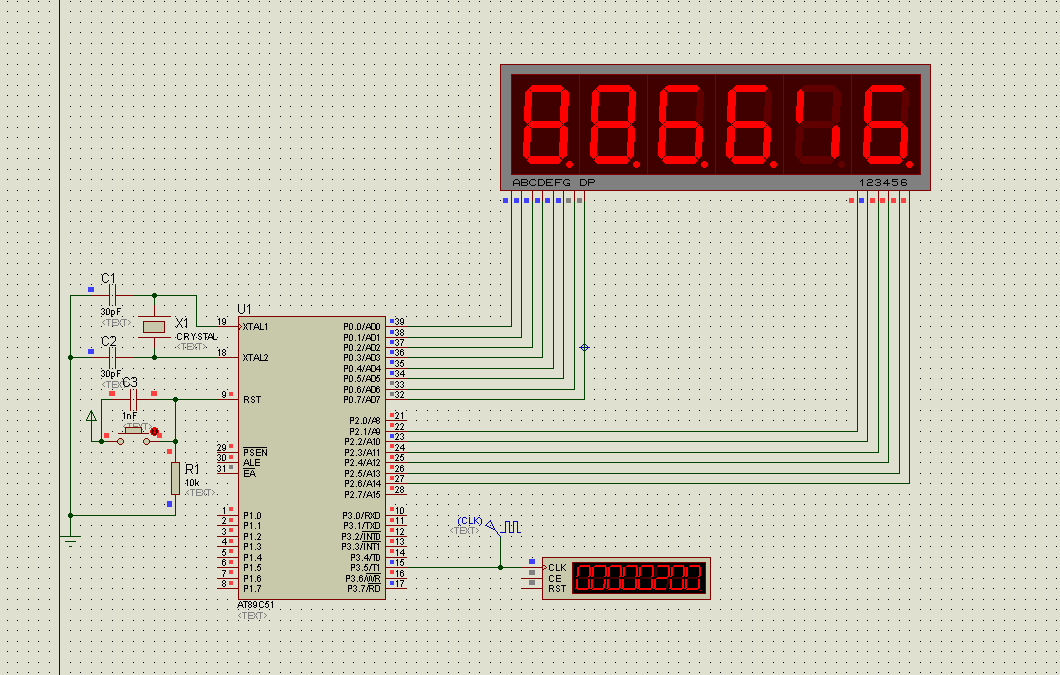Click the P2.6/A14 pin label
The width and height of the screenshot is (1060, 675).
(x=363, y=484)
